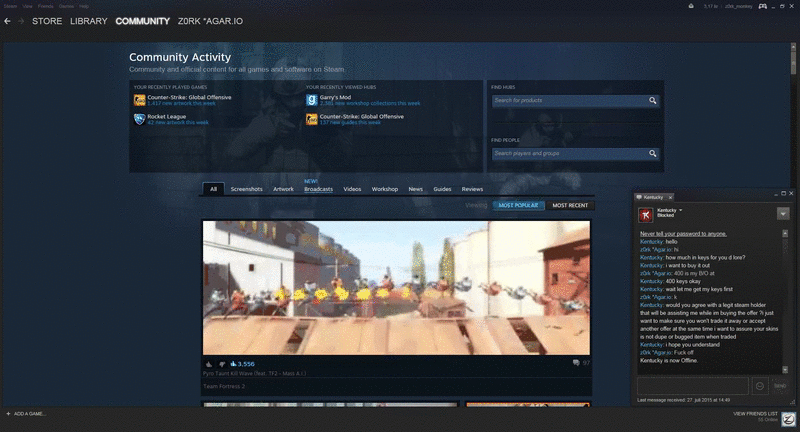Open Counter-Strike: Global Offensive recently played game
Image resolution: width=800 pixels, height=432 pixels.
(189, 97)
